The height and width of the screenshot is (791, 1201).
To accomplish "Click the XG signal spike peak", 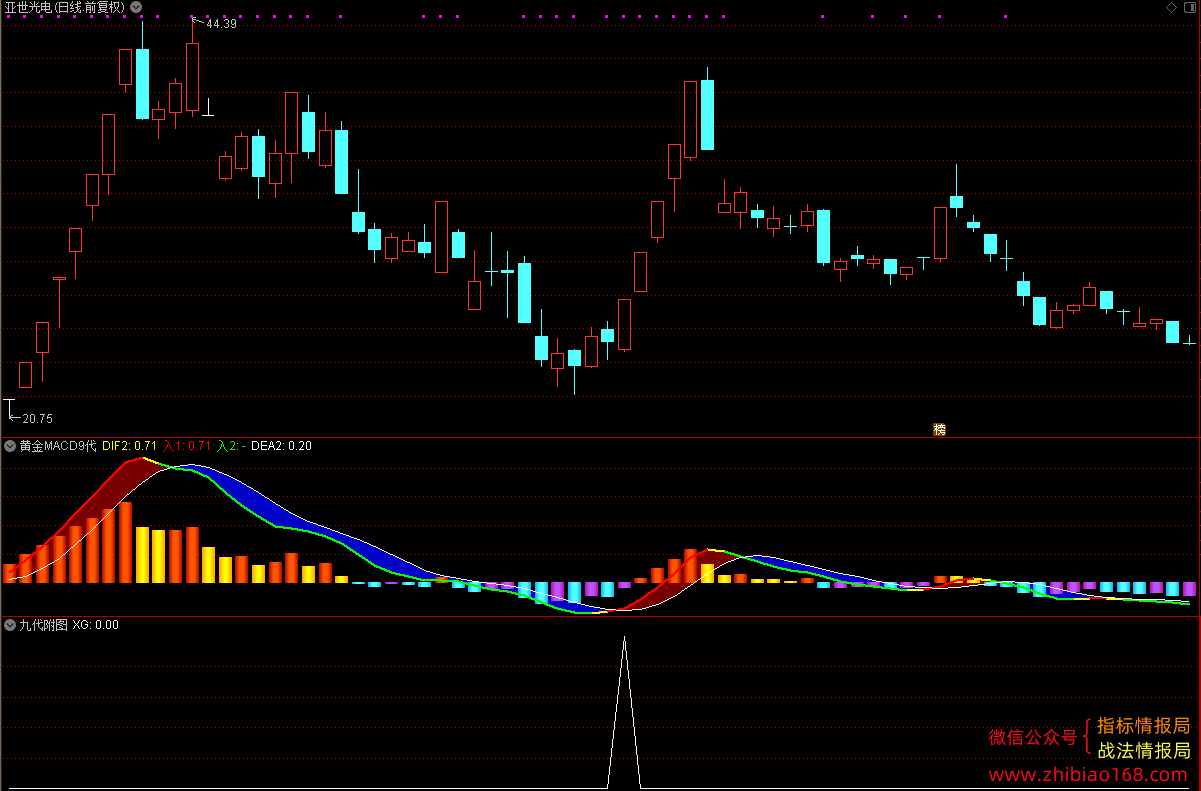I will [624, 640].
